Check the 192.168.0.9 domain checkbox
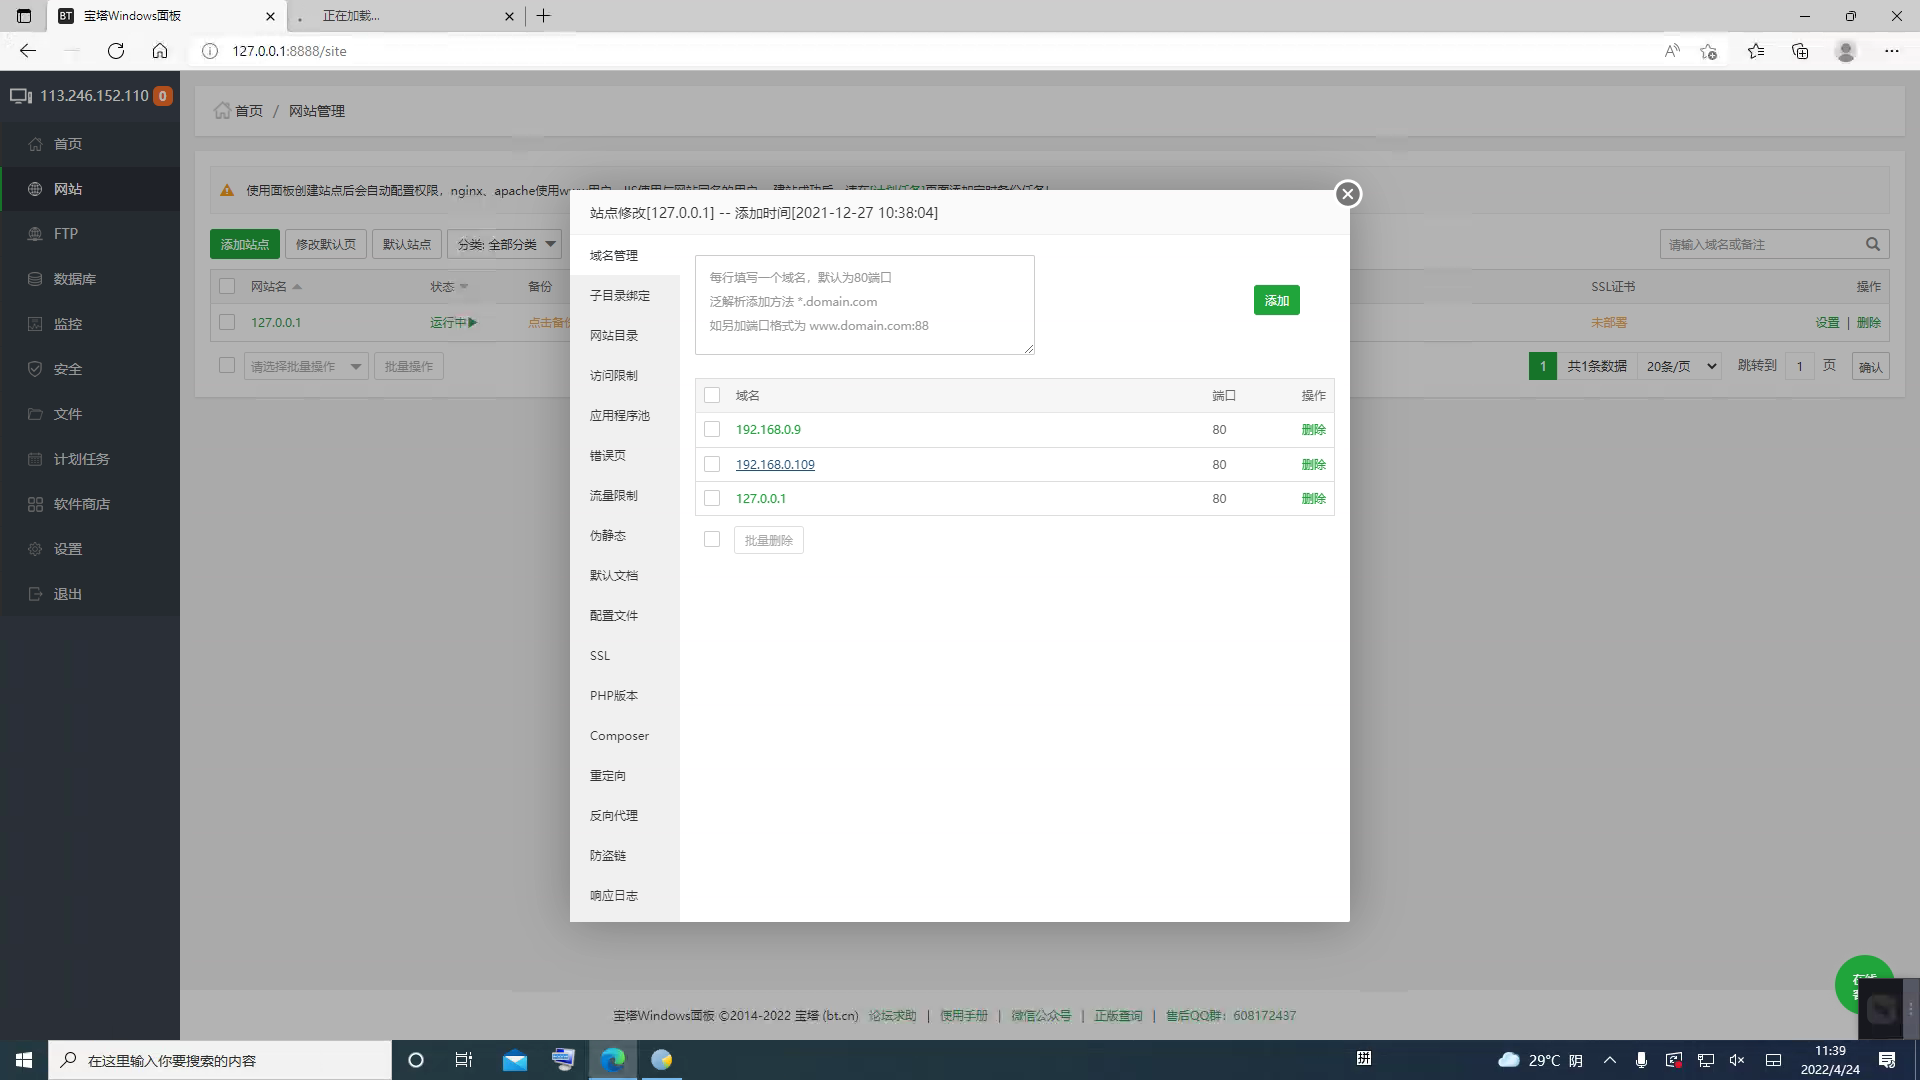This screenshot has width=1920, height=1080. click(712, 429)
